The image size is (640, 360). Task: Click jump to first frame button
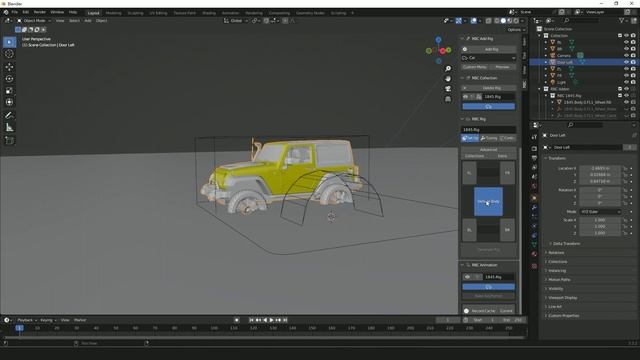tap(251, 320)
